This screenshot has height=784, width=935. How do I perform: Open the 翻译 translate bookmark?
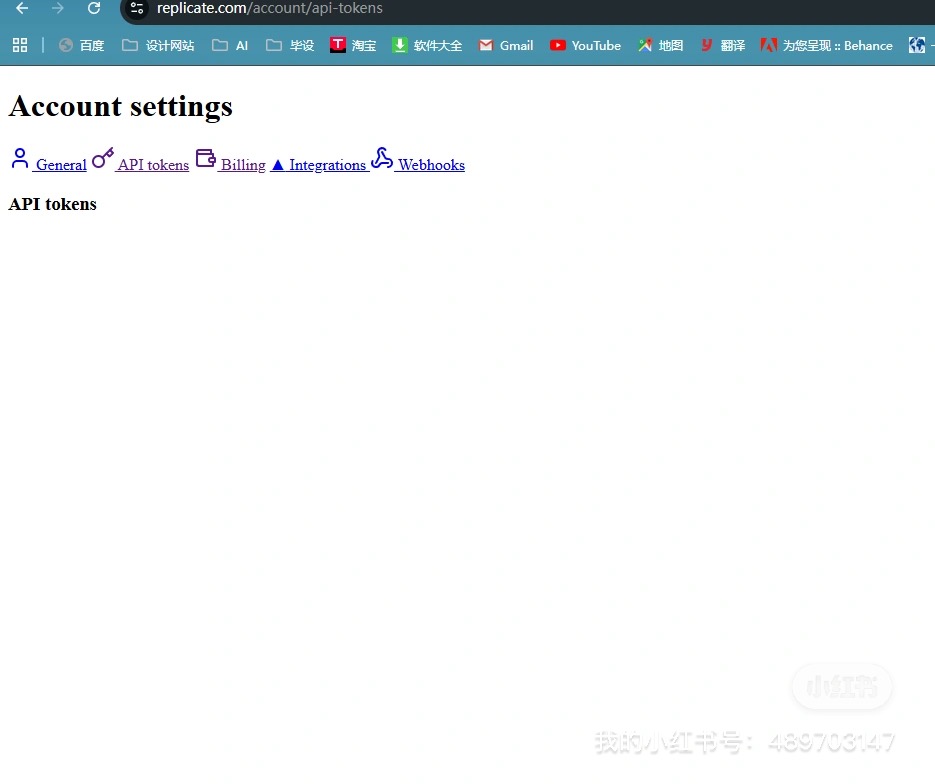point(723,45)
